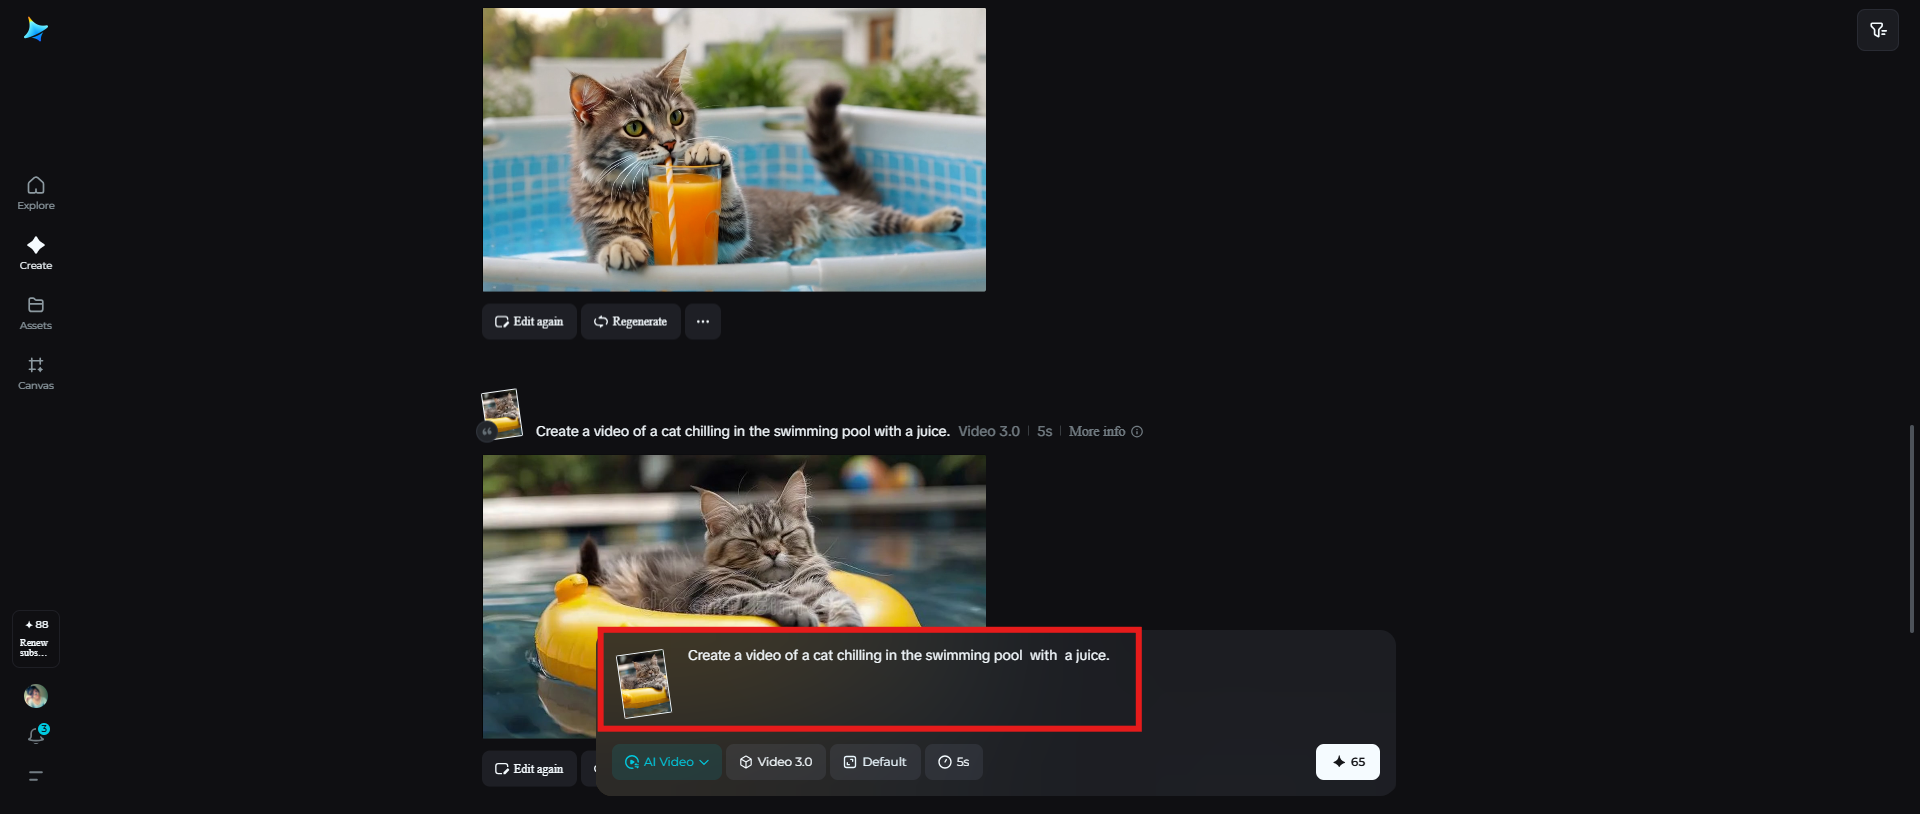The height and width of the screenshot is (814, 1920).
Task: Change the 5s duration setting
Action: coord(954,762)
